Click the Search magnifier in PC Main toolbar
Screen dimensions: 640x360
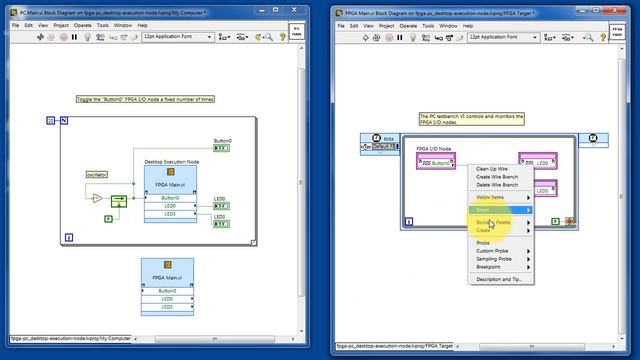pyautogui.click(x=269, y=37)
